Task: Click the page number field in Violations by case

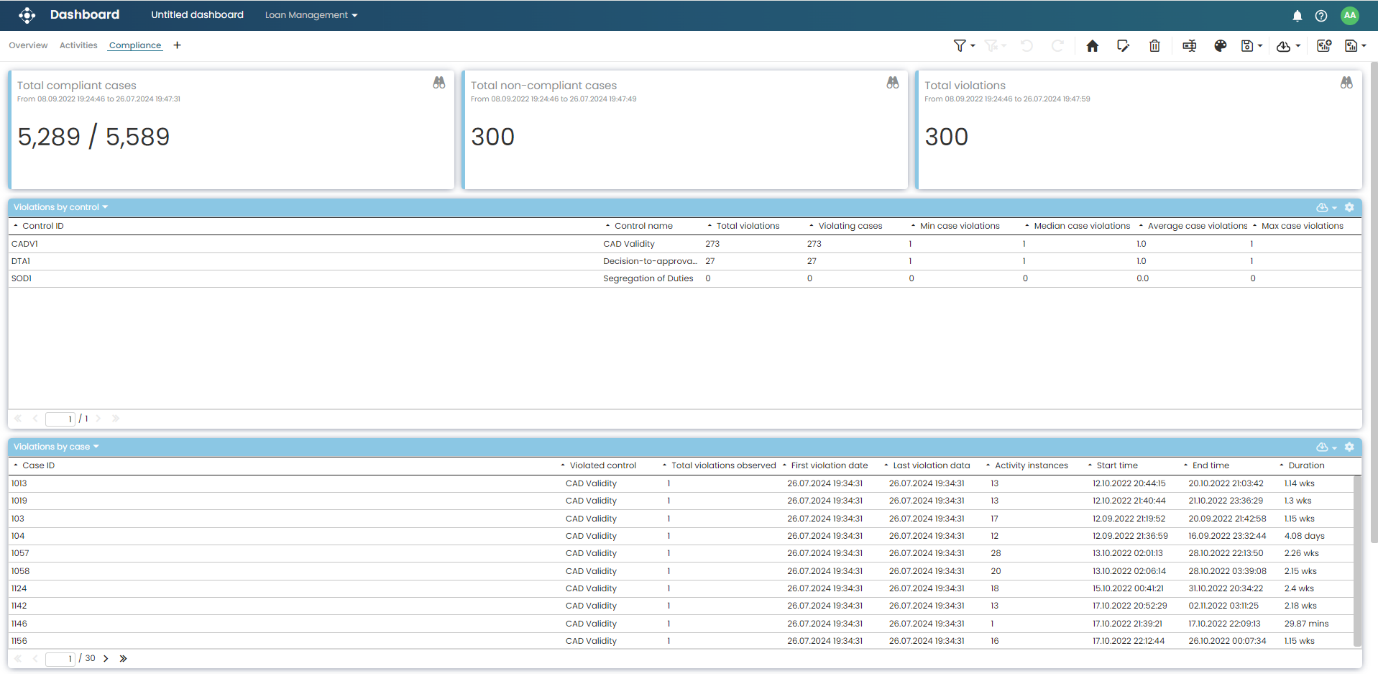Action: click(x=61, y=659)
